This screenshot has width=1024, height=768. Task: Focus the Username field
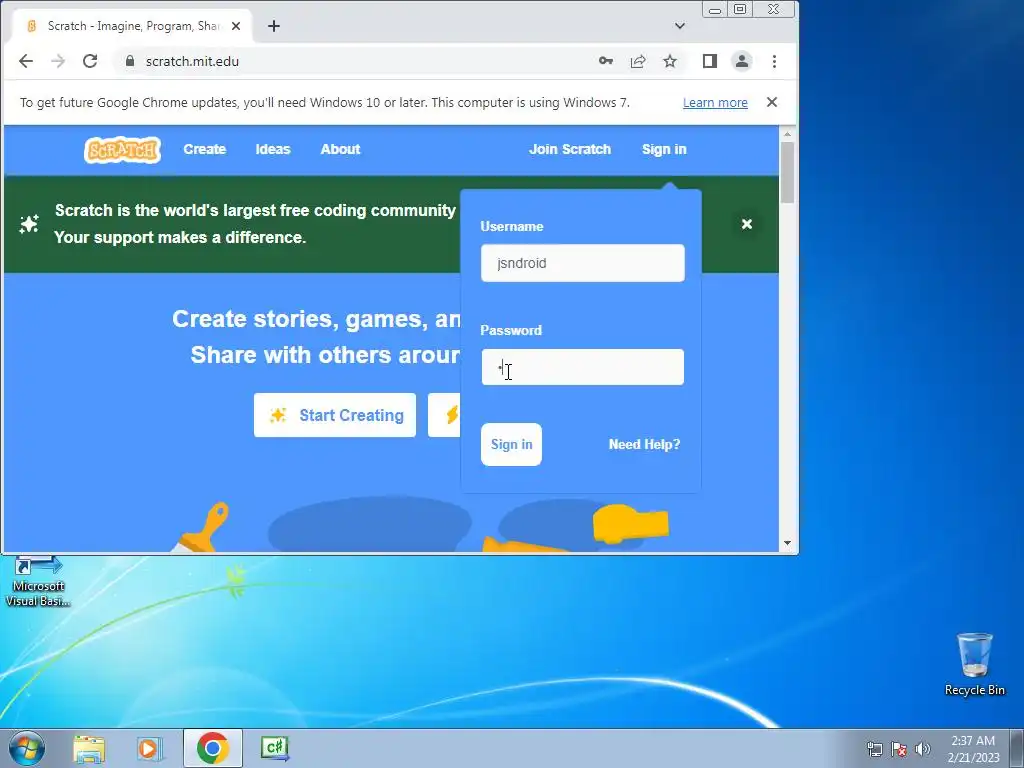[x=583, y=263]
